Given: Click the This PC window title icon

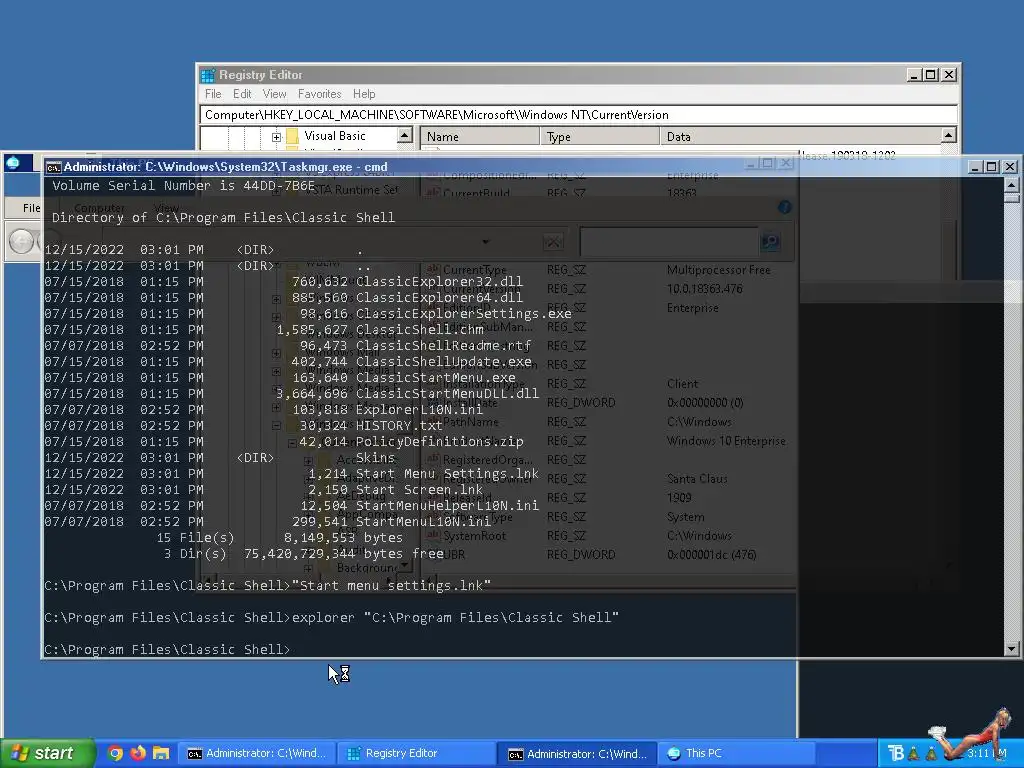Looking at the screenshot, I should pyautogui.click(x=12, y=163).
